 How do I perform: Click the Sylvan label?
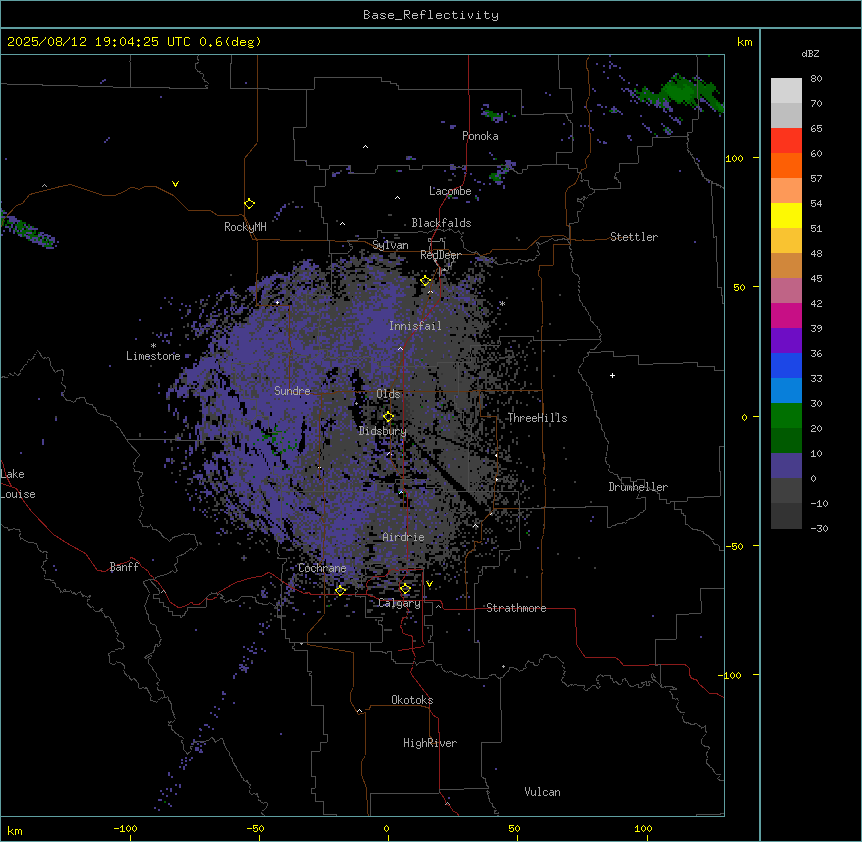pyautogui.click(x=390, y=245)
